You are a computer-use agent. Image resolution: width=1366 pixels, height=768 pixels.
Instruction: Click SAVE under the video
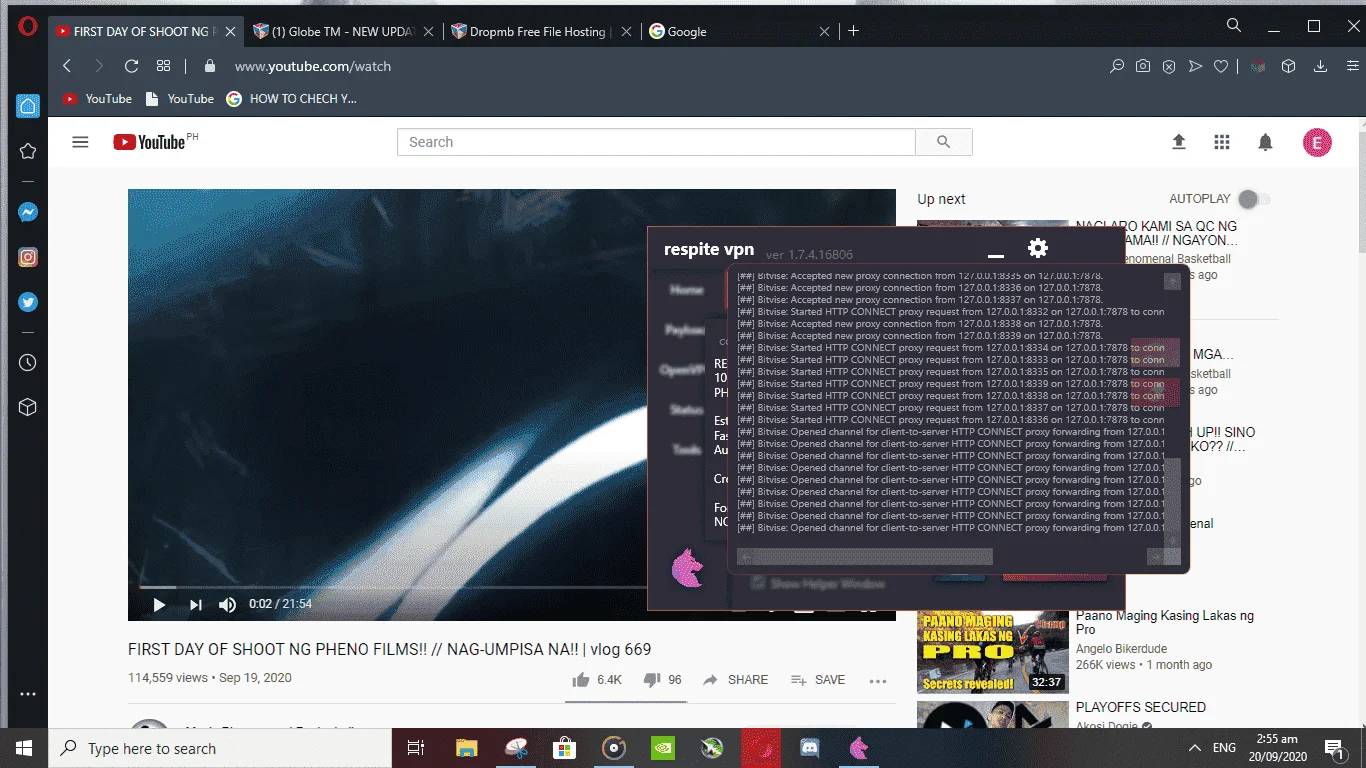point(818,680)
